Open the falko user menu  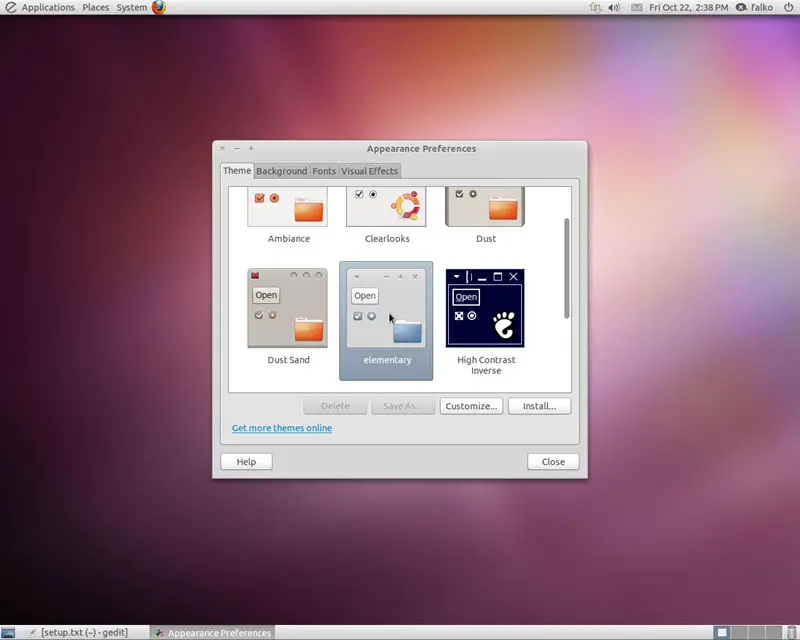762,8
